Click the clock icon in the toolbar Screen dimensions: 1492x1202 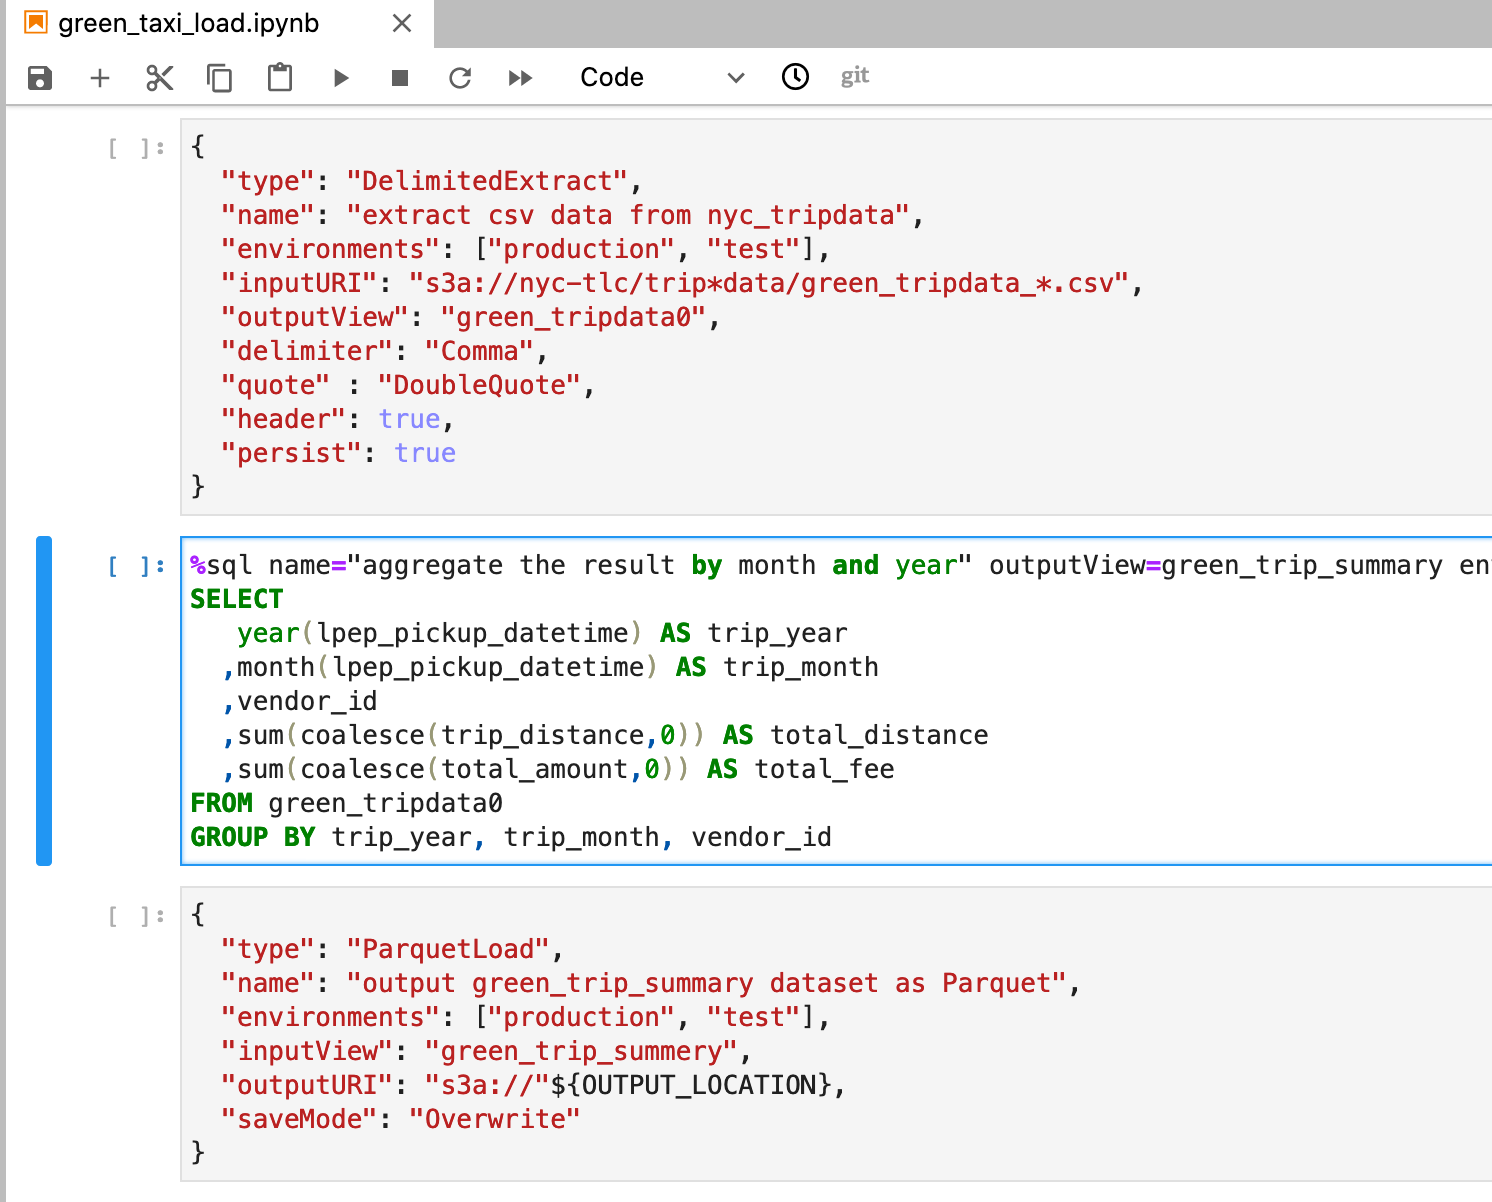tap(795, 77)
